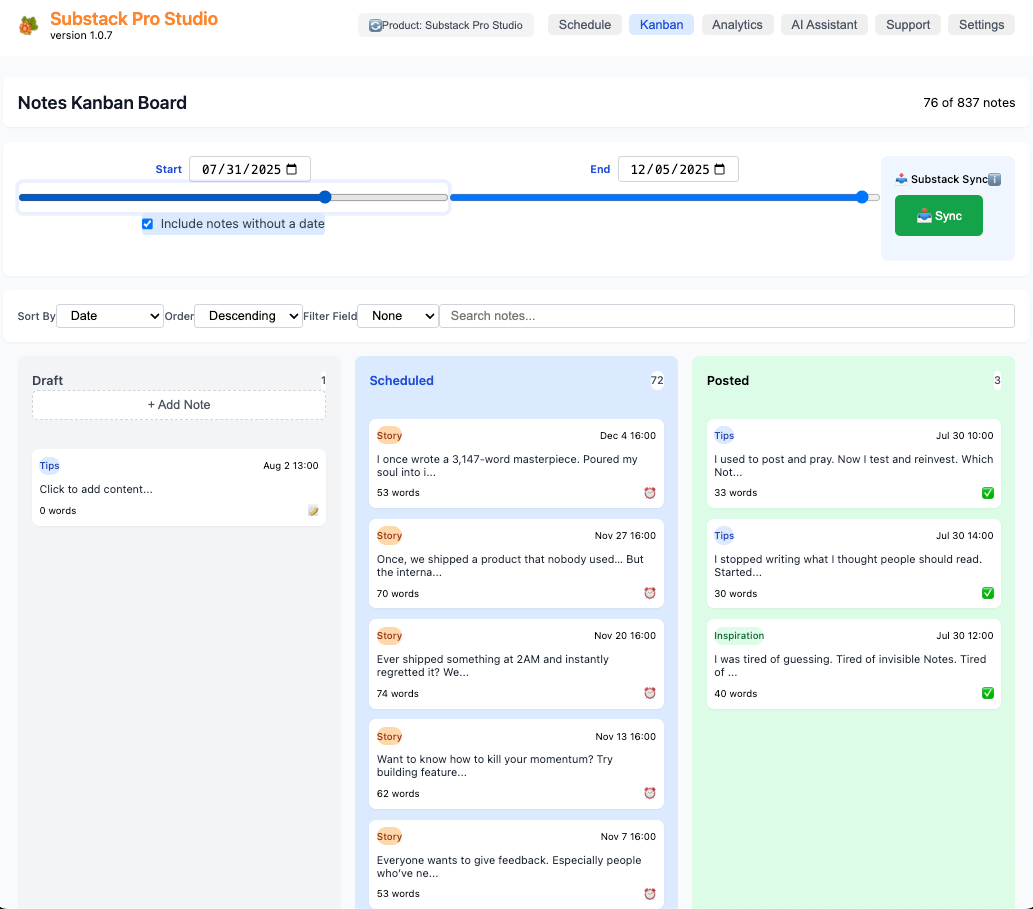Viewport: 1033px width, 909px height.
Task: Click the Substack Pro Studio logo icon
Action: coord(28,26)
